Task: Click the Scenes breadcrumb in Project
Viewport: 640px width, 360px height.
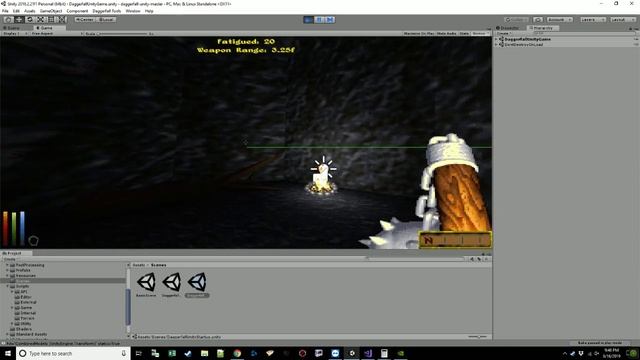Action: (x=158, y=265)
